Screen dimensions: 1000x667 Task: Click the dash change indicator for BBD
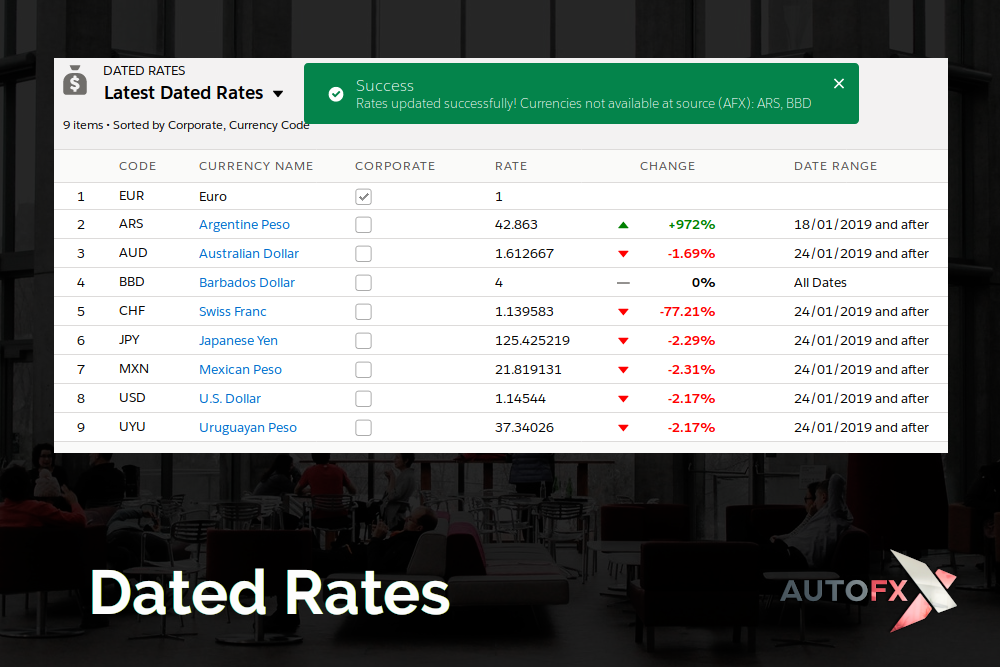(623, 283)
